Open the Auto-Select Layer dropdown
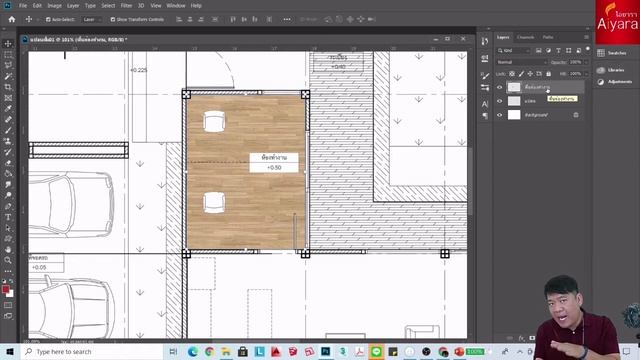 tap(91, 19)
